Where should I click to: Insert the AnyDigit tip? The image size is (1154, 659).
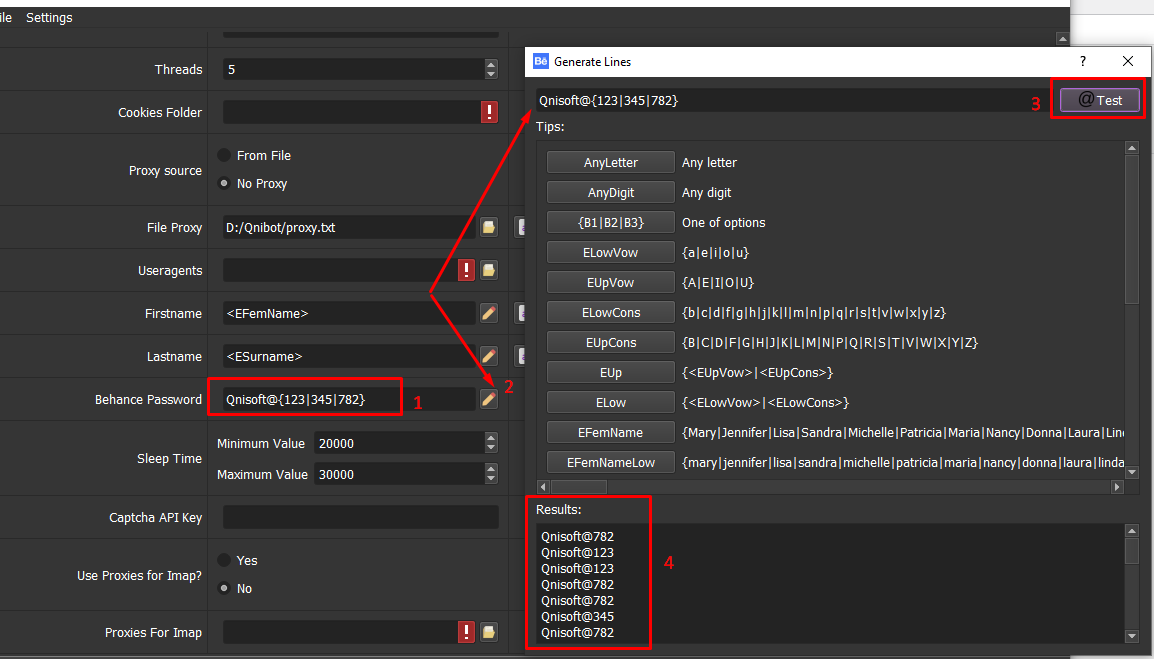611,193
